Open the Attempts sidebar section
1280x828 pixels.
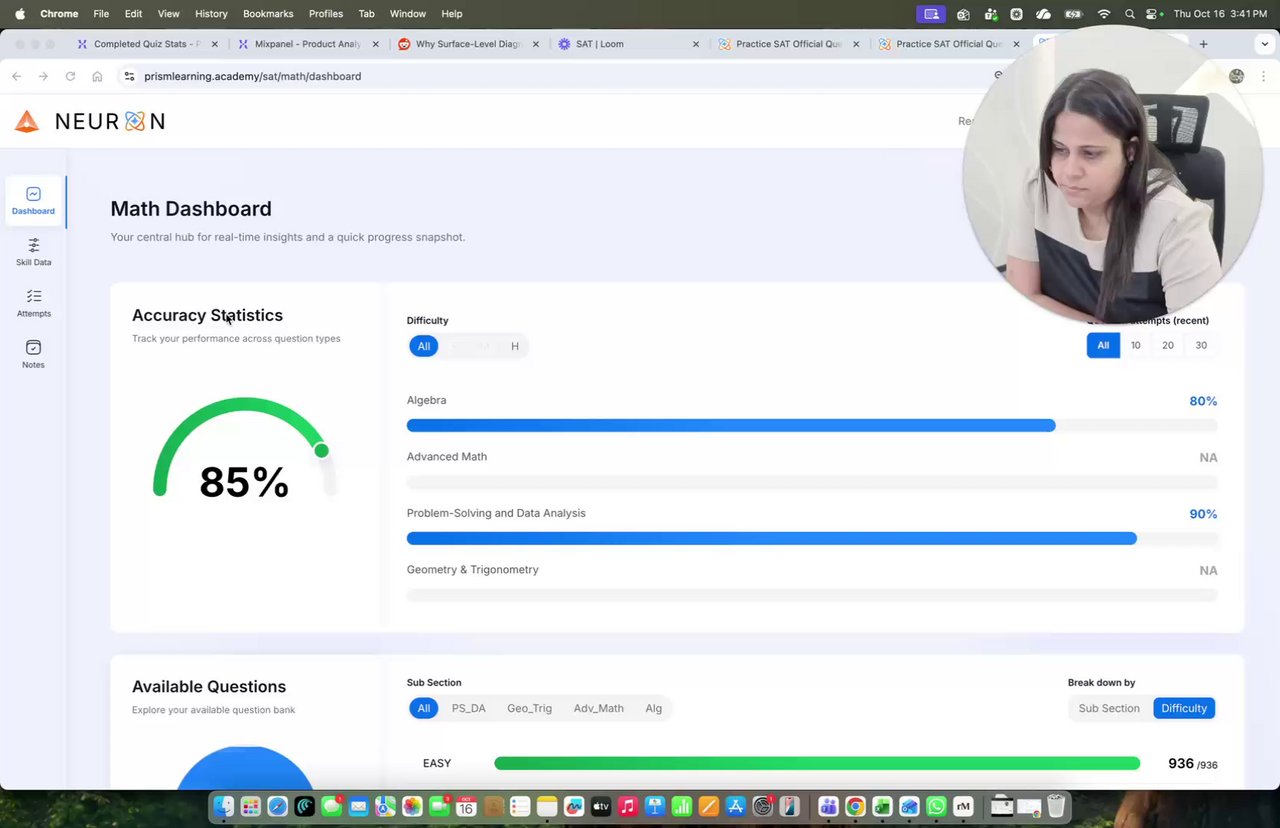(x=33, y=303)
